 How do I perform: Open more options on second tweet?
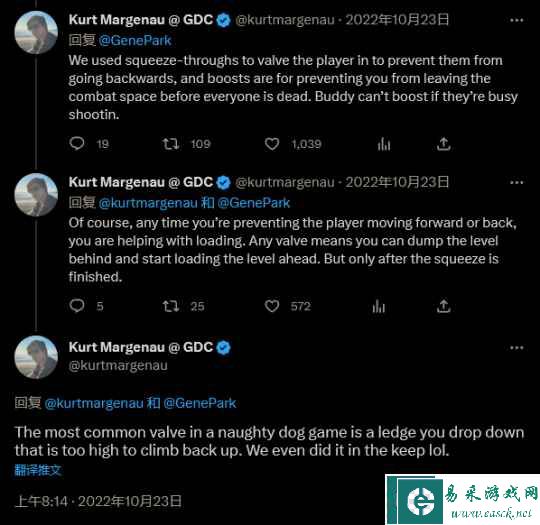[x=517, y=182]
